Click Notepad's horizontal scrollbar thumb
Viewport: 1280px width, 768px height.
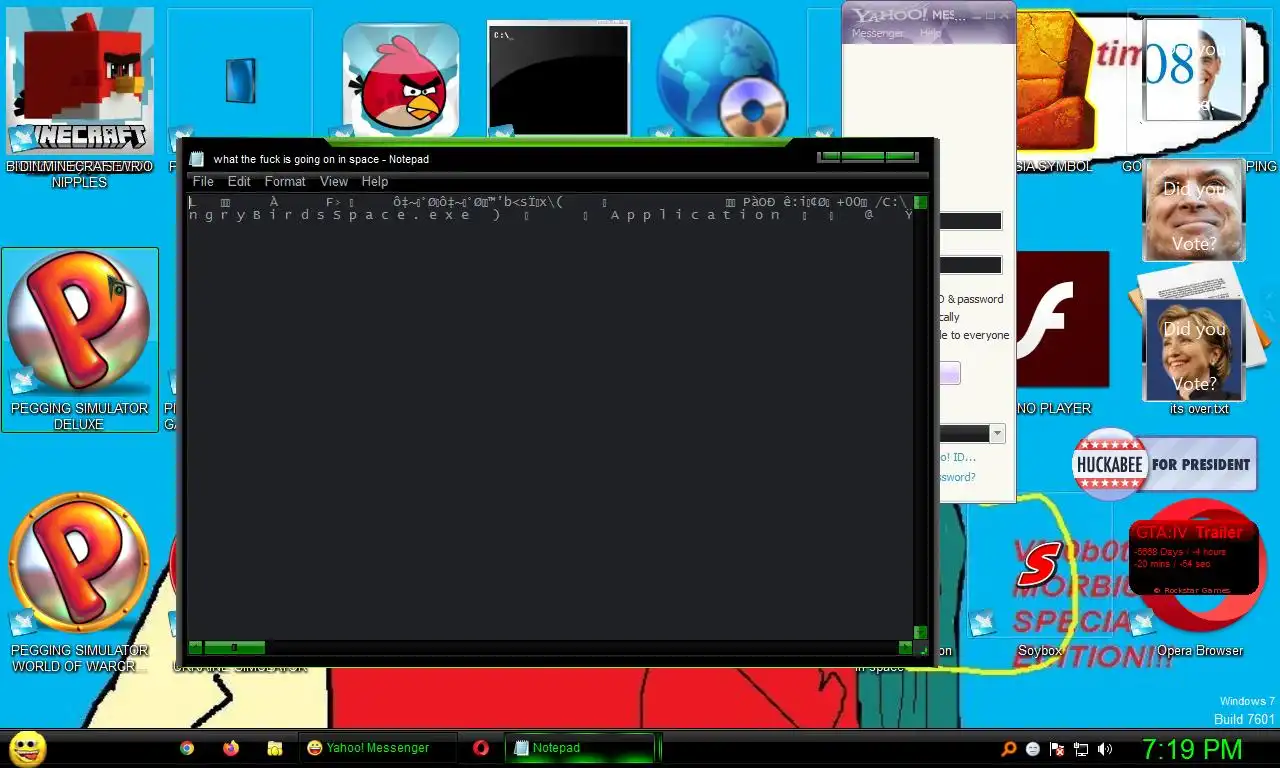[234, 648]
